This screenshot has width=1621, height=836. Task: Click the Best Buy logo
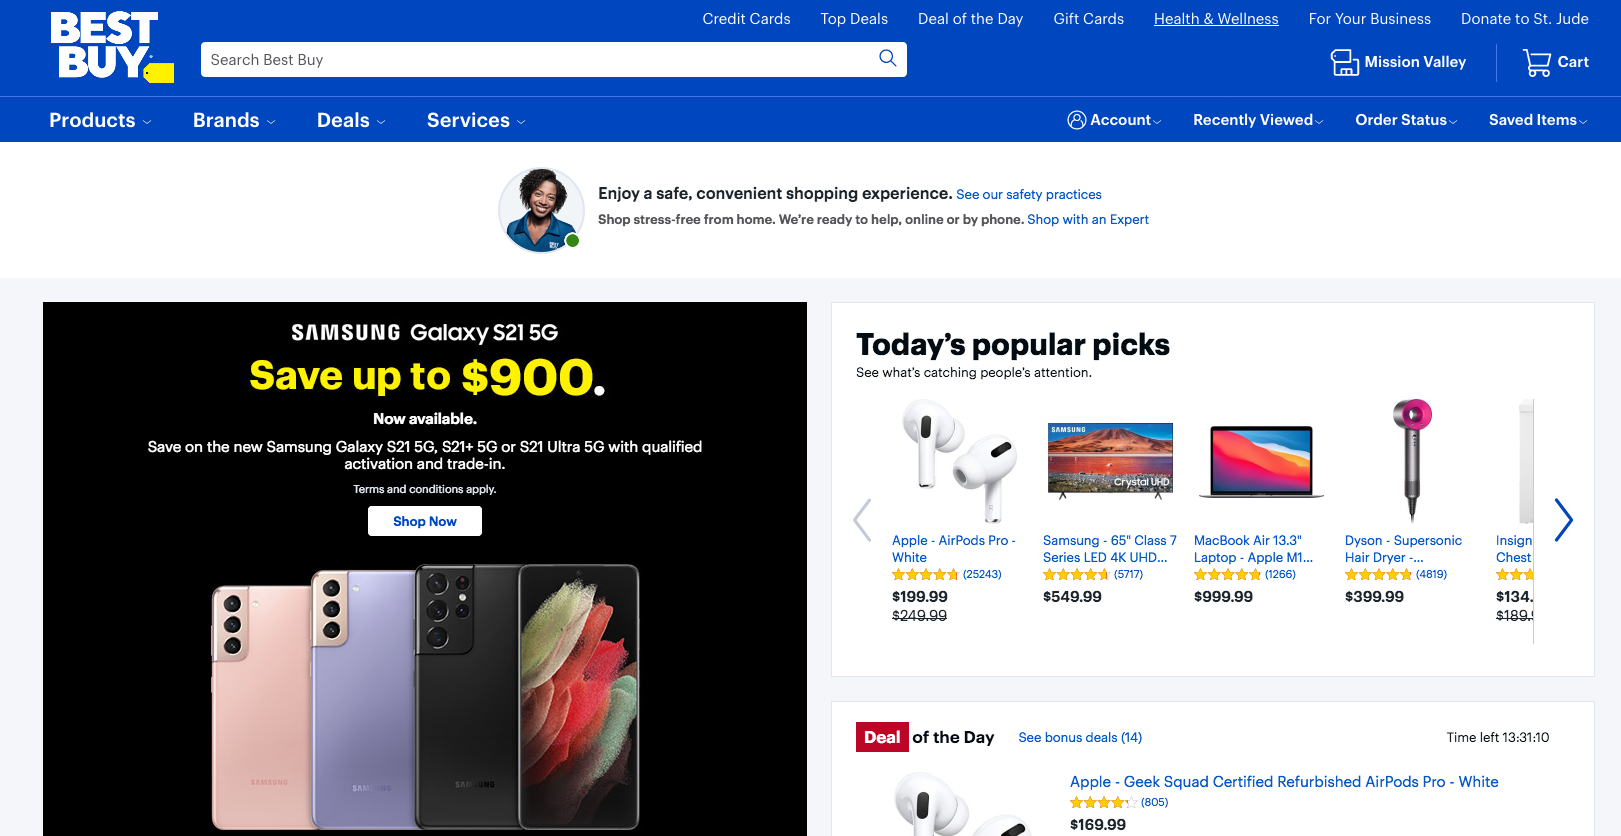click(x=112, y=47)
